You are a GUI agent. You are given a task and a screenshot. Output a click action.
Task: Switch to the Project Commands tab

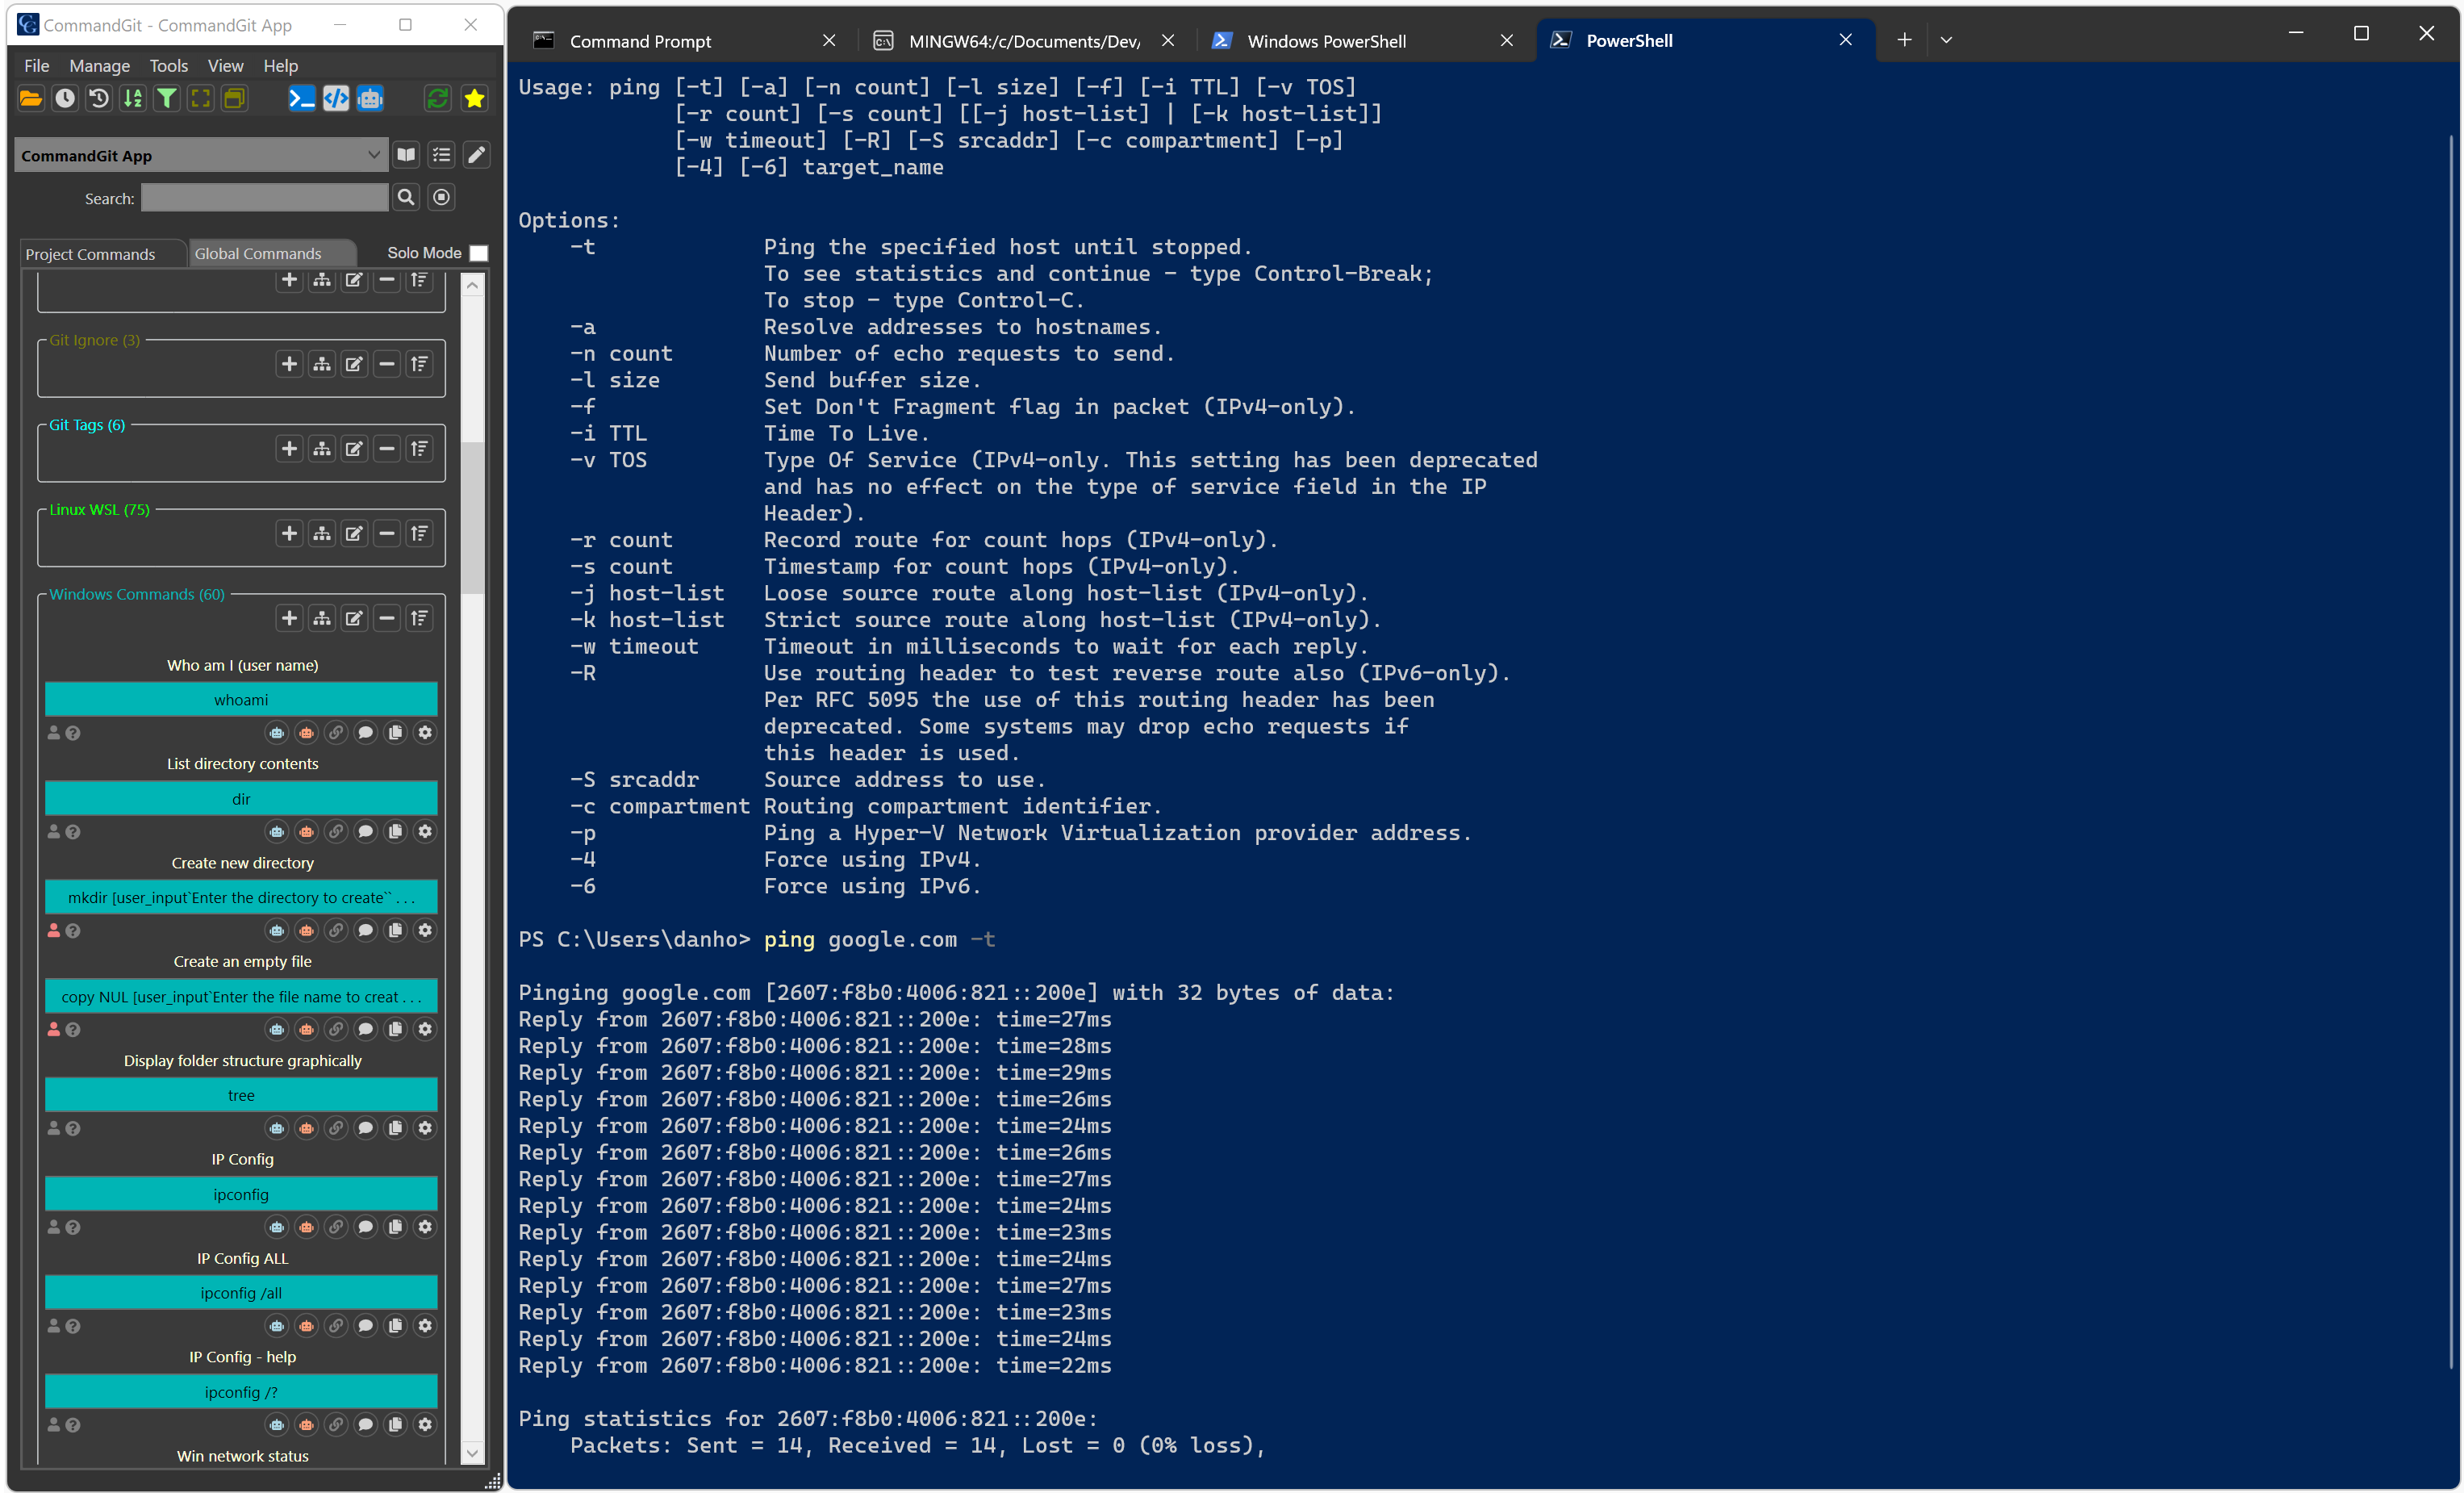click(x=90, y=254)
